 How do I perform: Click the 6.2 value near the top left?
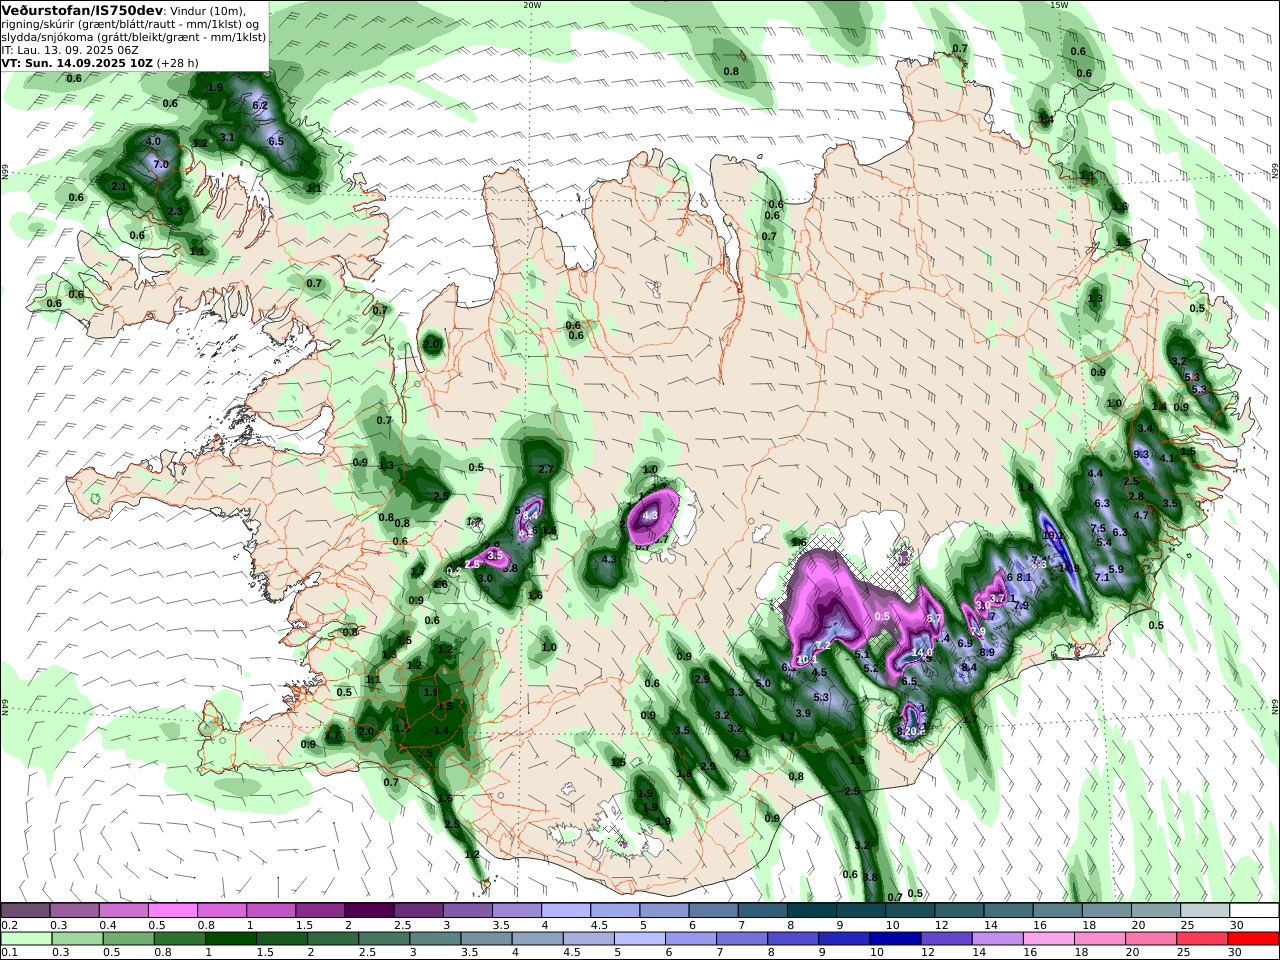[261, 105]
